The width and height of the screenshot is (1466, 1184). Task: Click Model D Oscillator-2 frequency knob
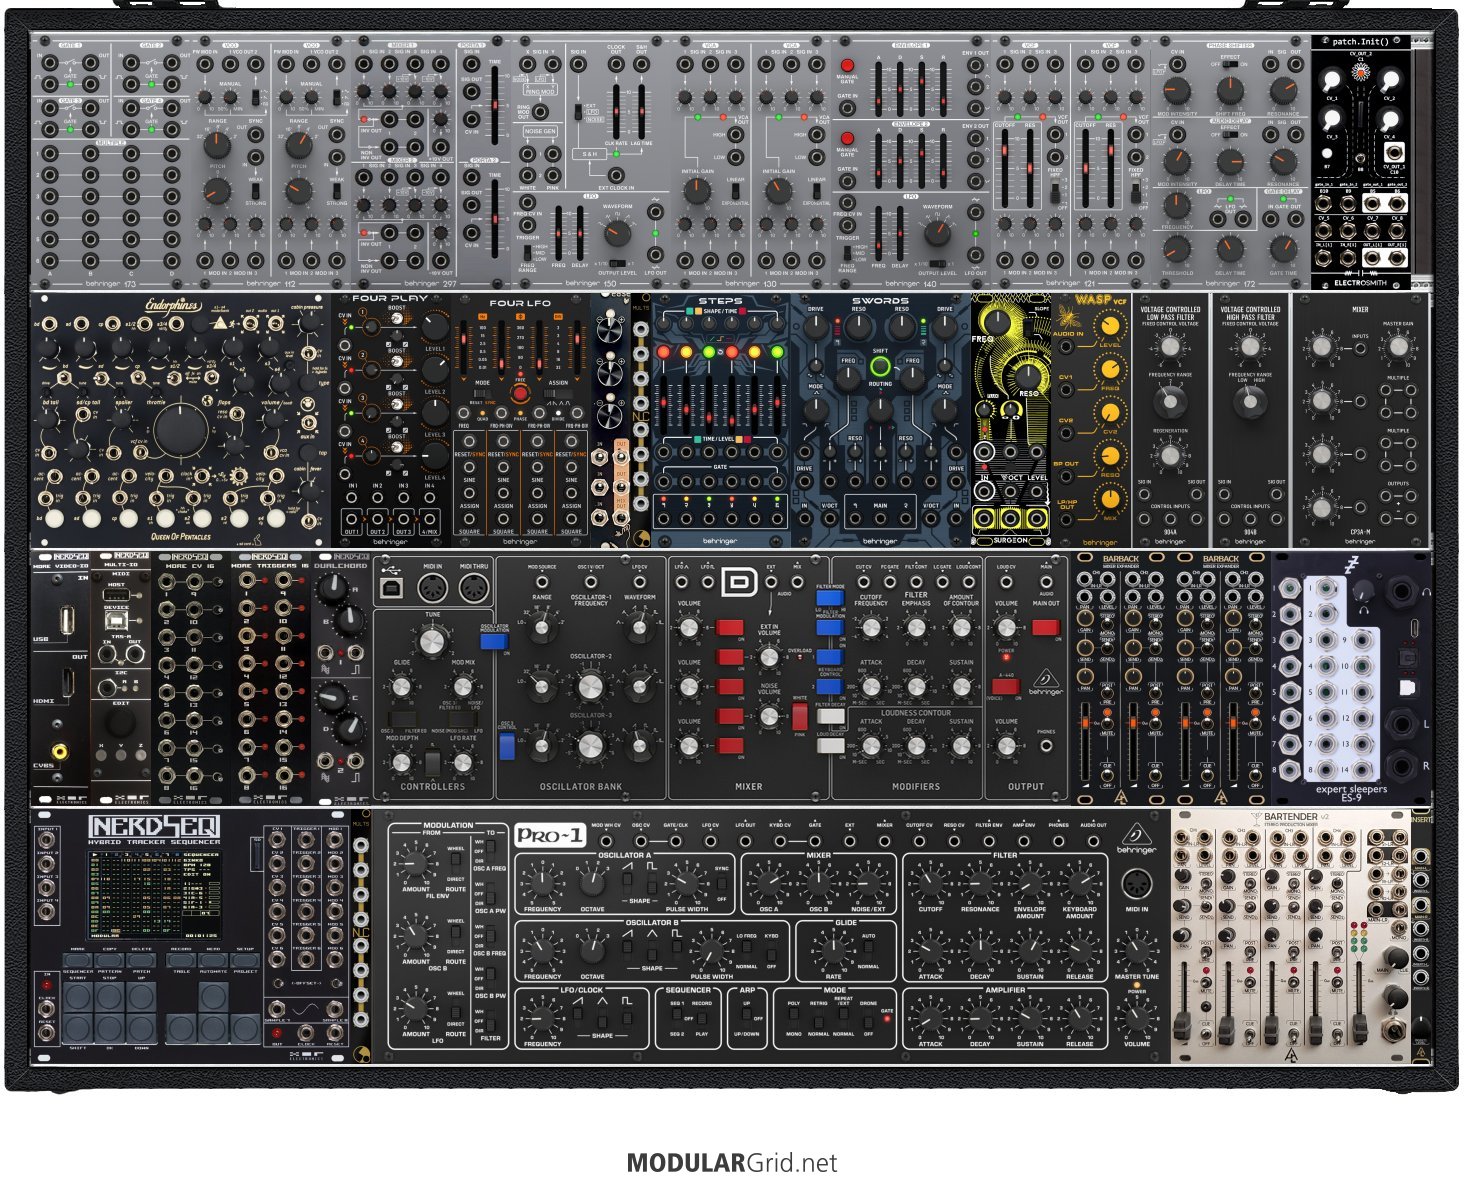(590, 686)
